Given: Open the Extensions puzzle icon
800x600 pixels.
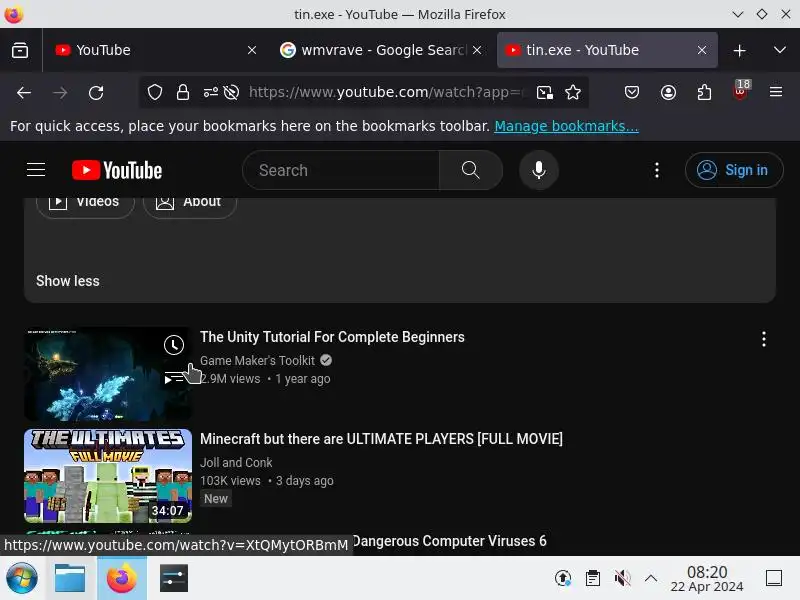Looking at the screenshot, I should point(704,92).
